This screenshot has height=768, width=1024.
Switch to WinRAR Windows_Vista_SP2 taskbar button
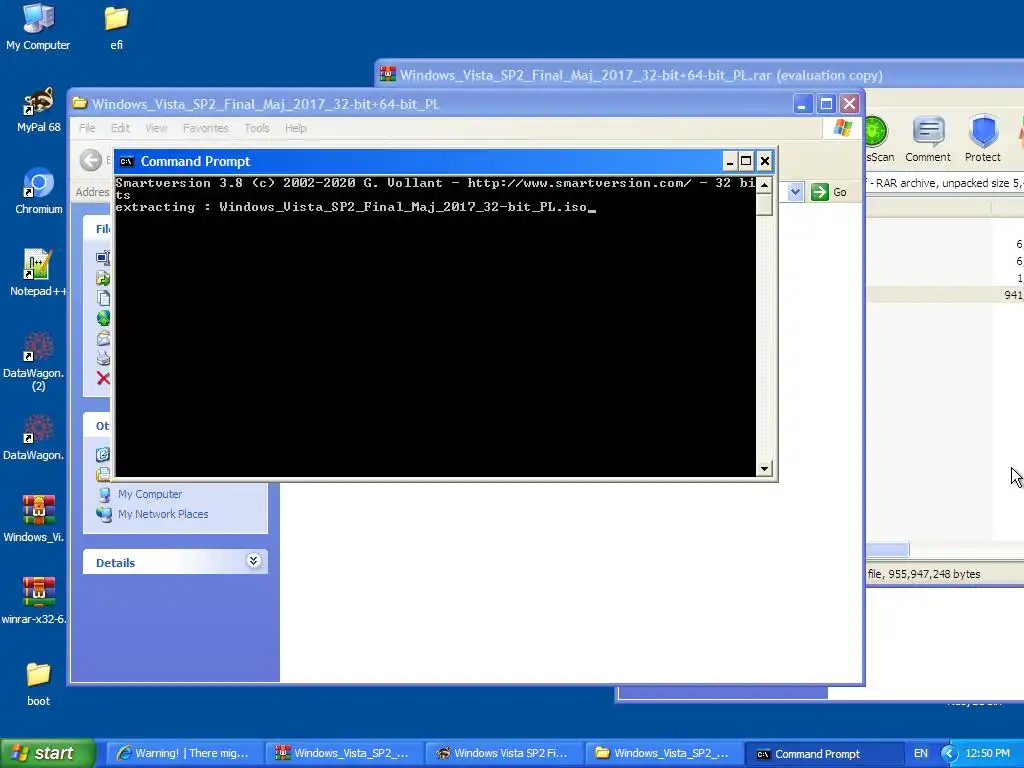point(344,753)
